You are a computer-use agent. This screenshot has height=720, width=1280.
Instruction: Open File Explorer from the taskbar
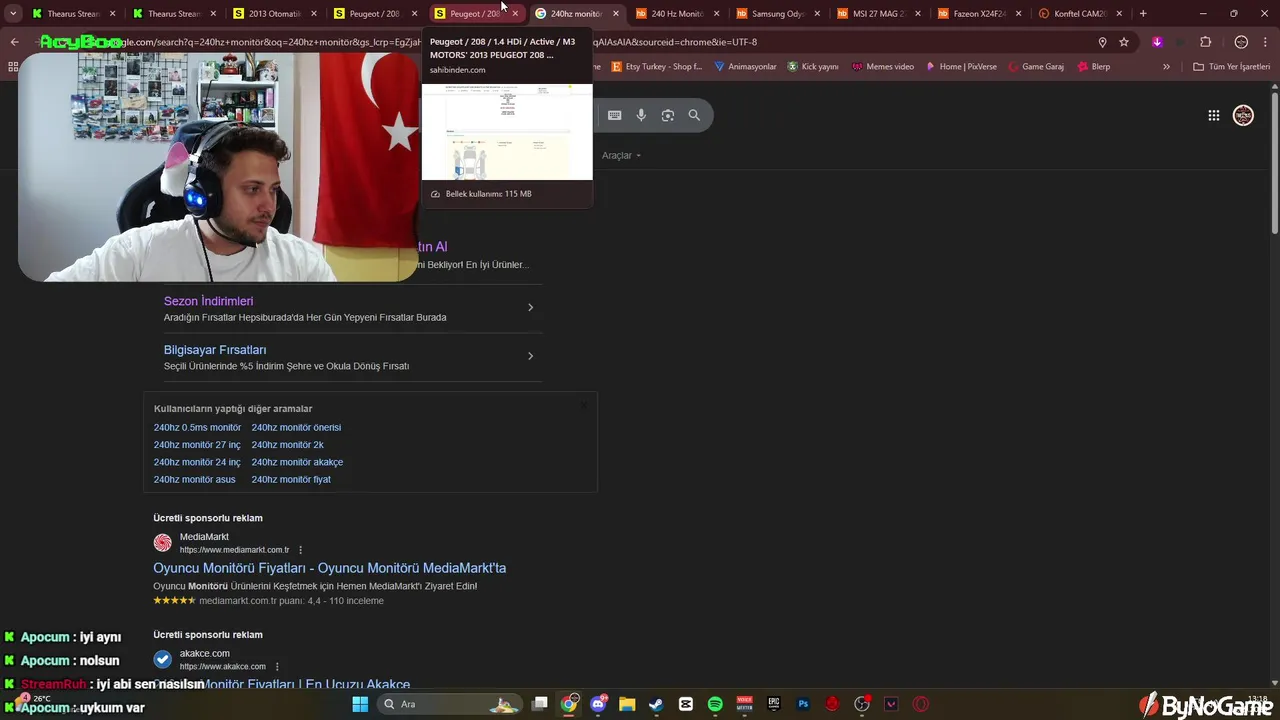(627, 704)
